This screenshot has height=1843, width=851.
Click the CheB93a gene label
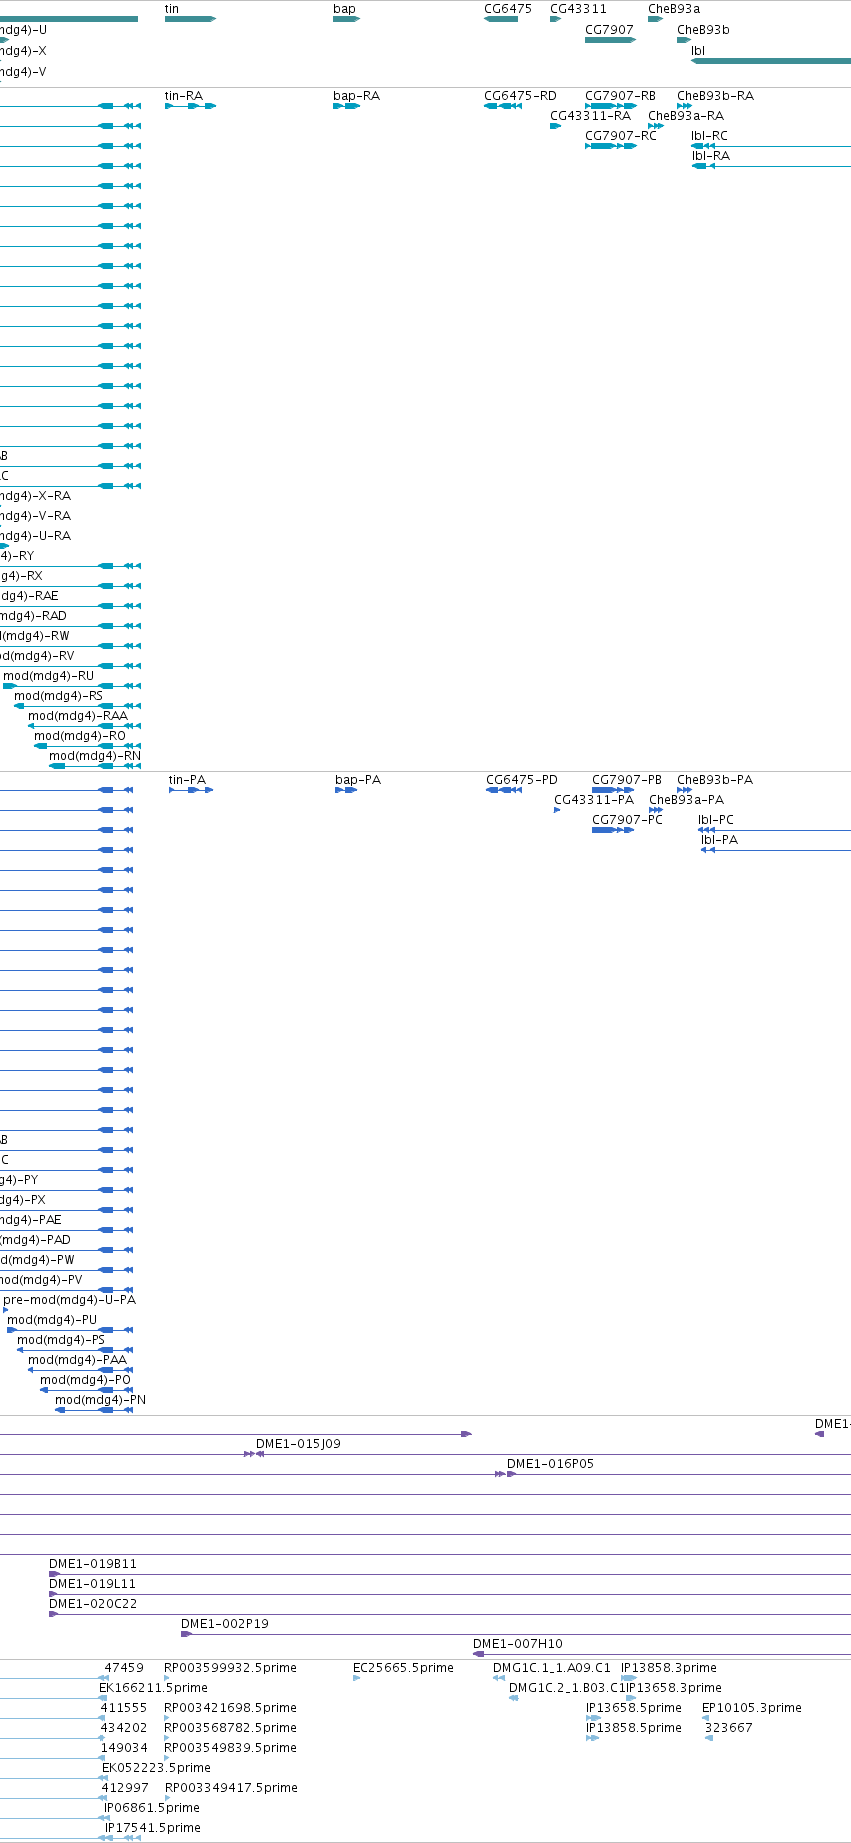click(x=674, y=9)
